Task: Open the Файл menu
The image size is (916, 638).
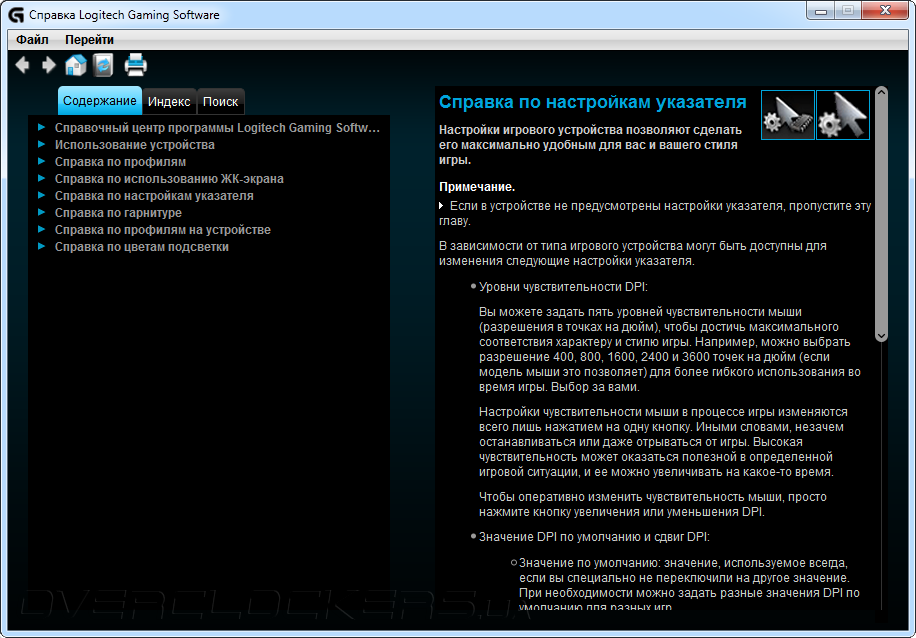Action: point(32,40)
